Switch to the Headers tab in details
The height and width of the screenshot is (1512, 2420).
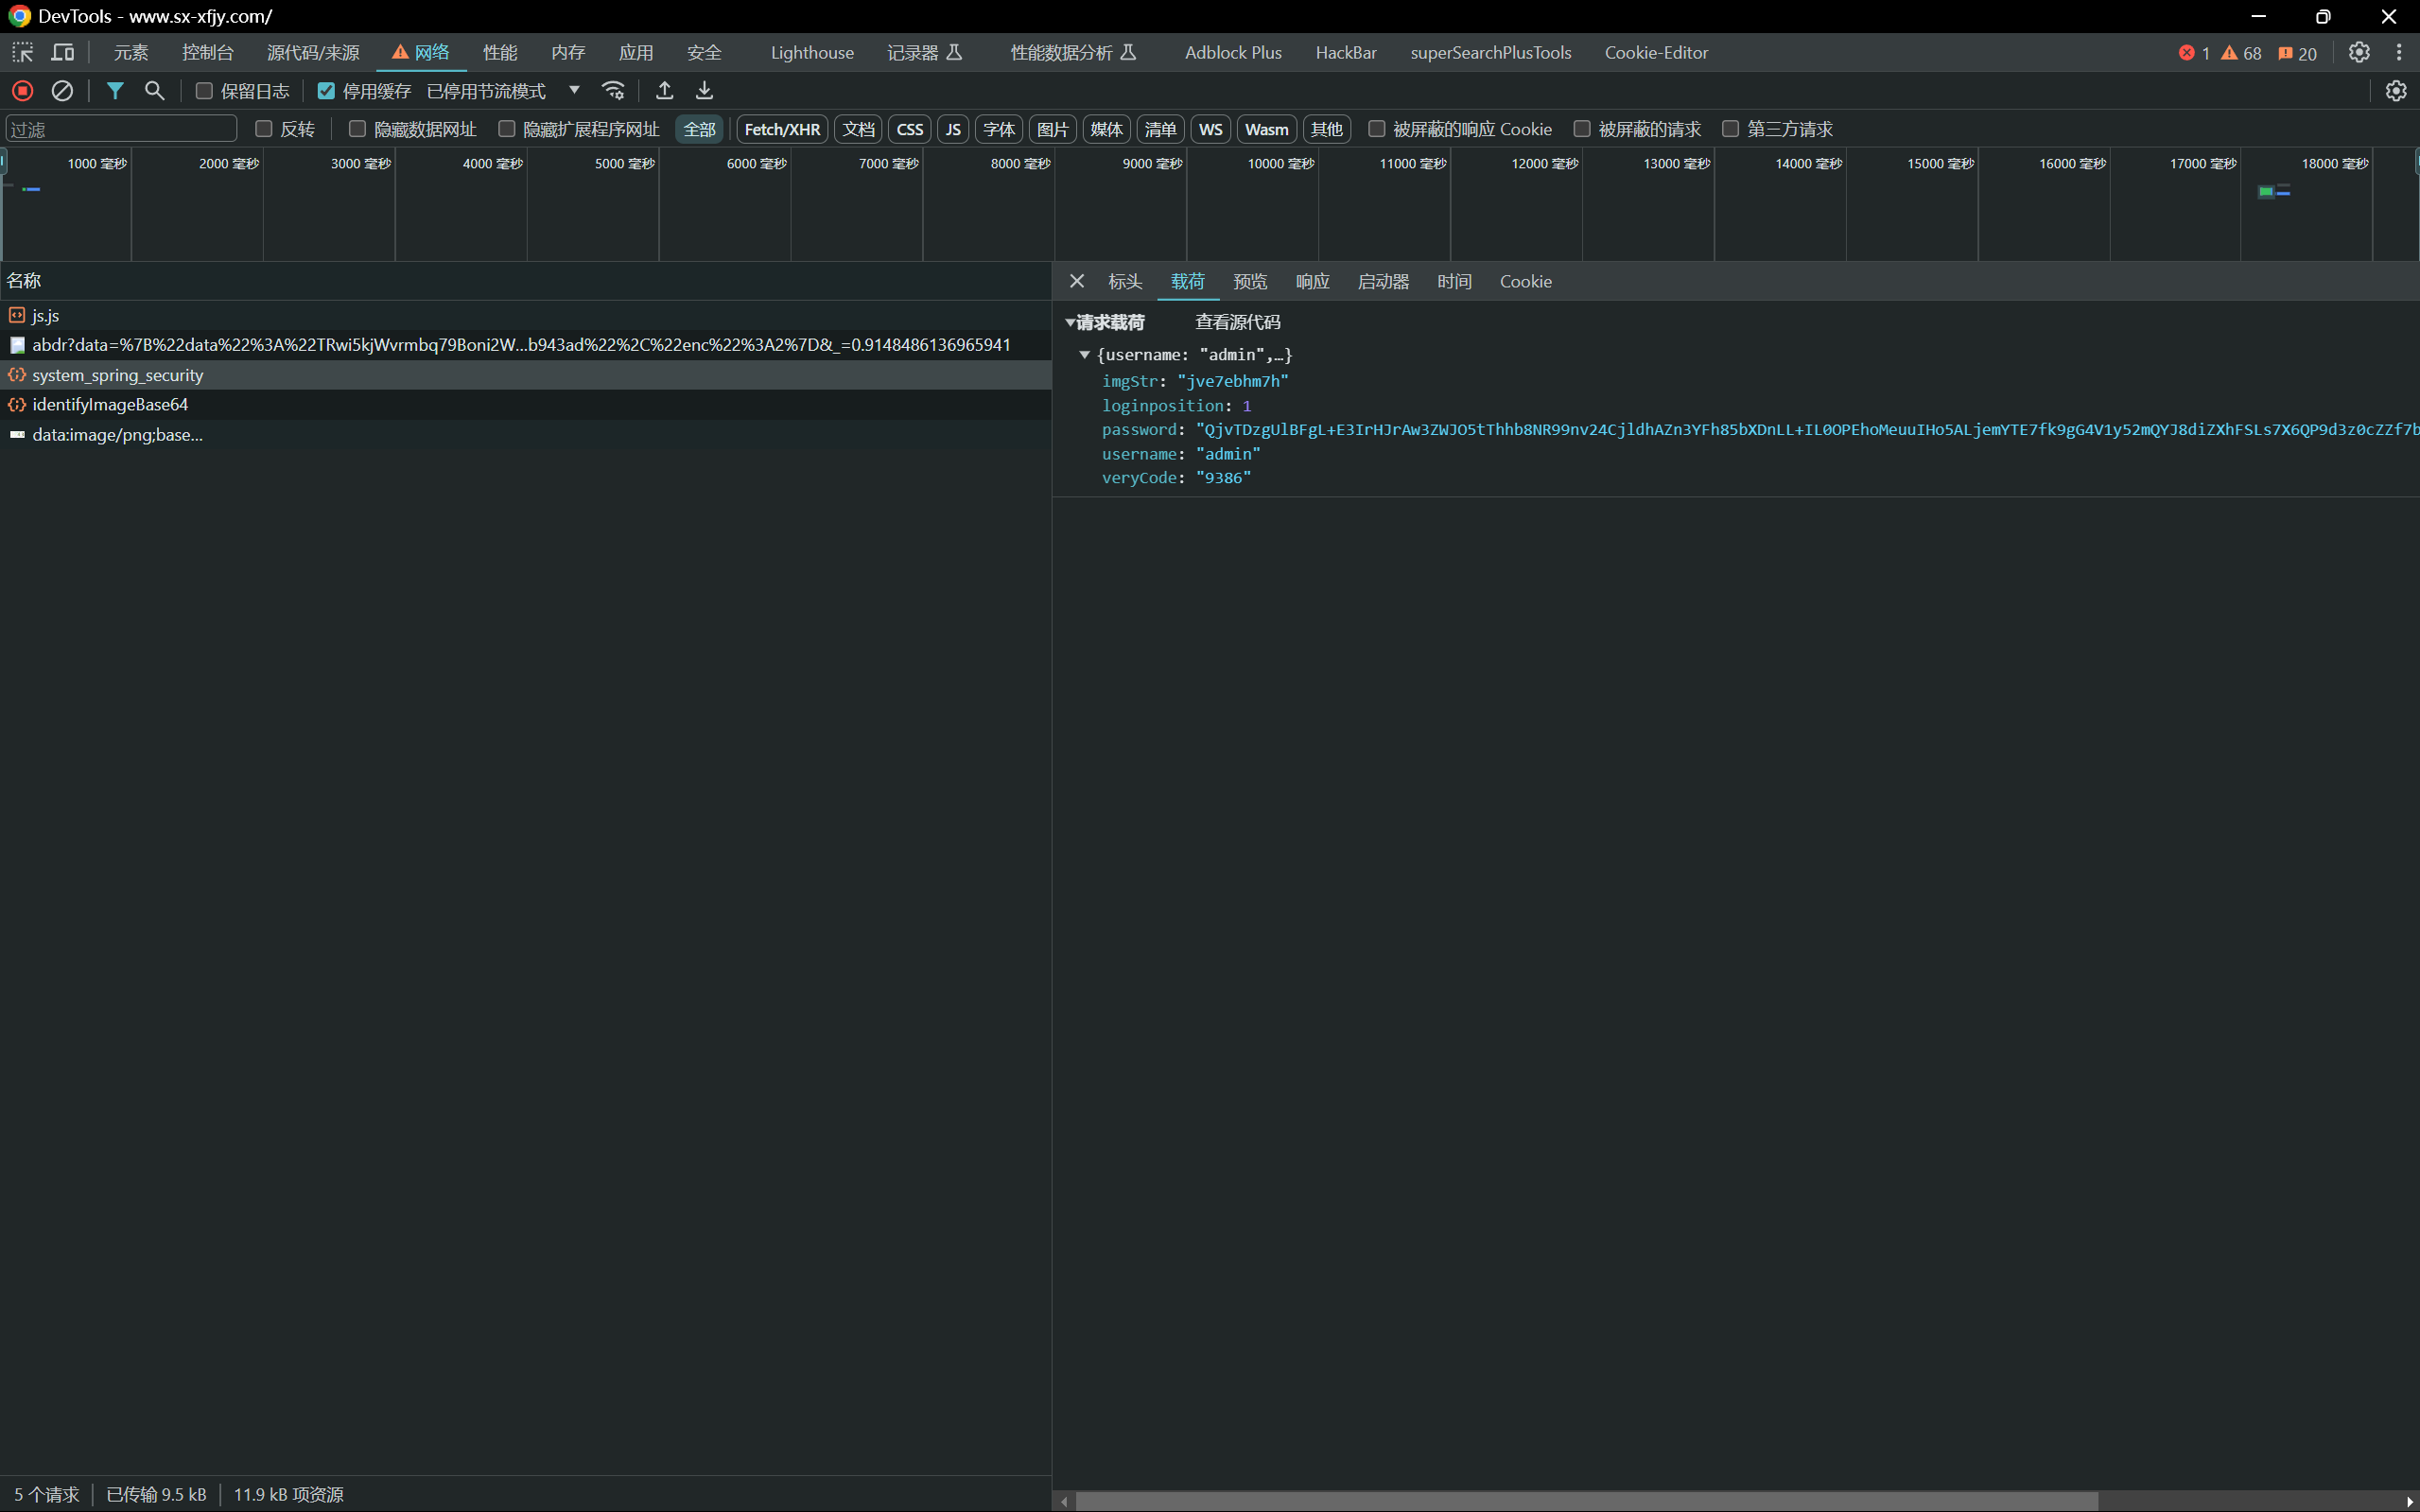[x=1125, y=281]
